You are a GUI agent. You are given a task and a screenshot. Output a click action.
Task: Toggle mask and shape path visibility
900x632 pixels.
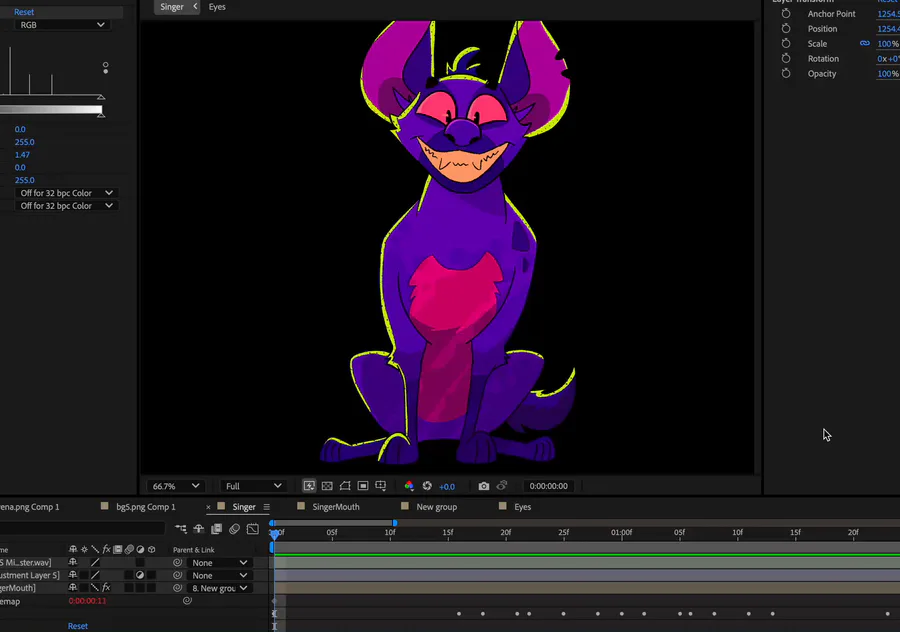pyautogui.click(x=345, y=486)
